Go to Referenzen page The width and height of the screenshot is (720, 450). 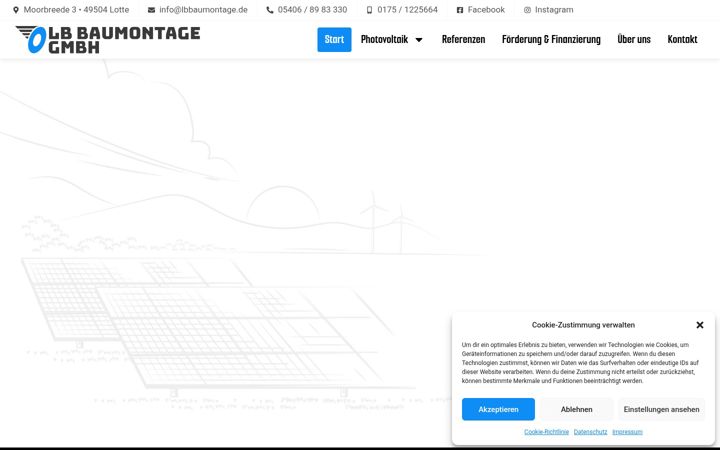463,39
